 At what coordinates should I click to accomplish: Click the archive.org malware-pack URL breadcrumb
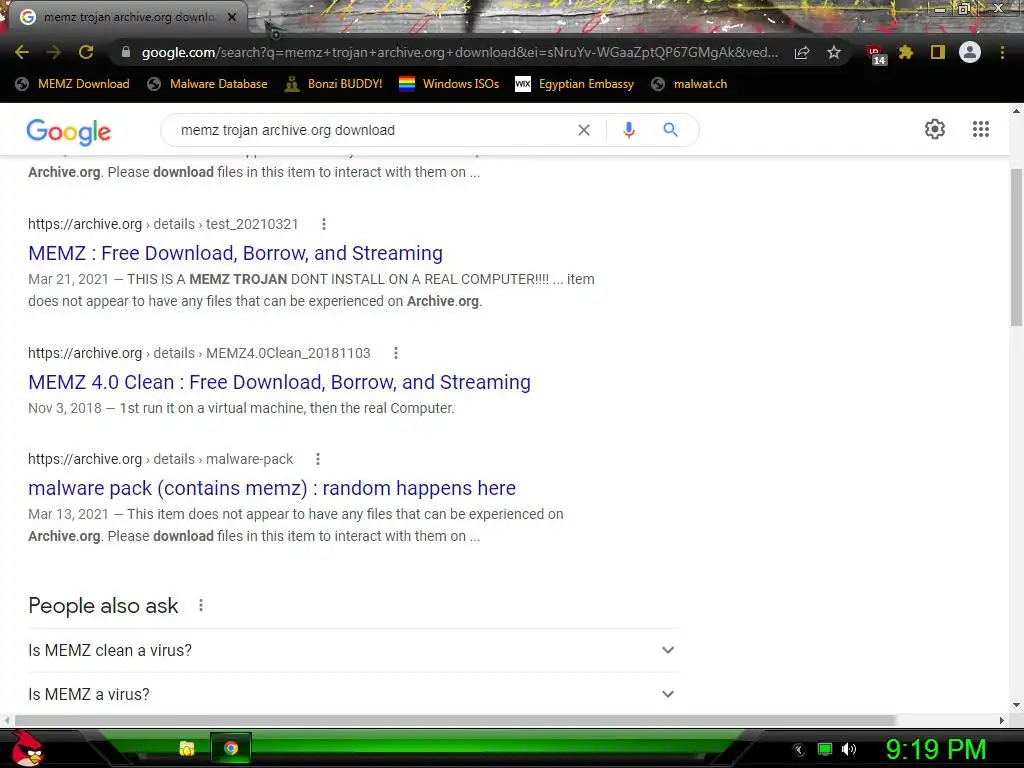160,459
